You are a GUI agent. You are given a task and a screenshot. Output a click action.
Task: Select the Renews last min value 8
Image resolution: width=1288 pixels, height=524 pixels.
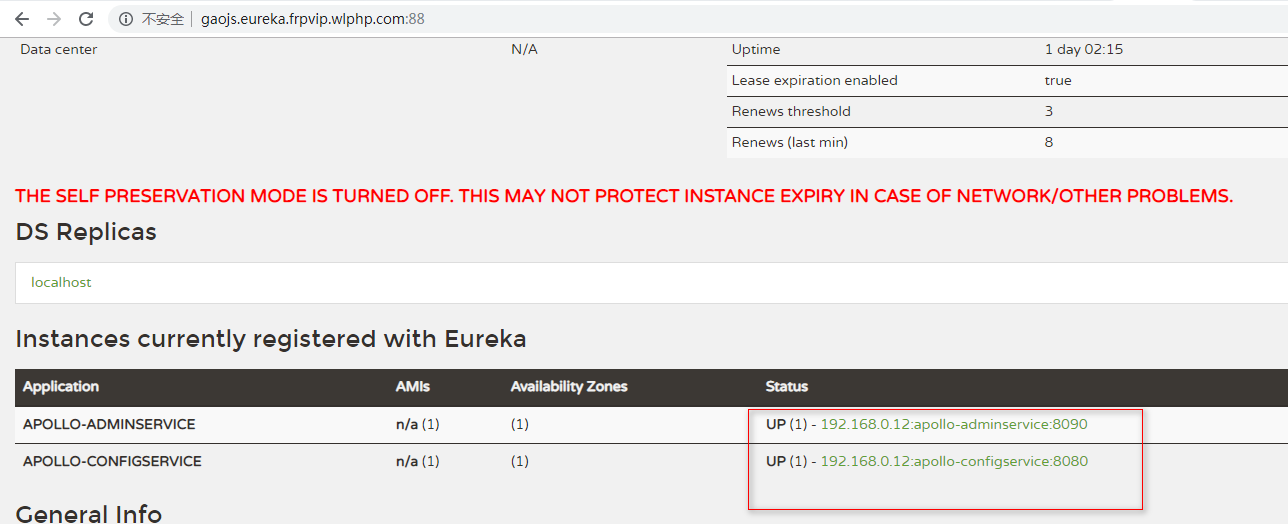click(1049, 142)
